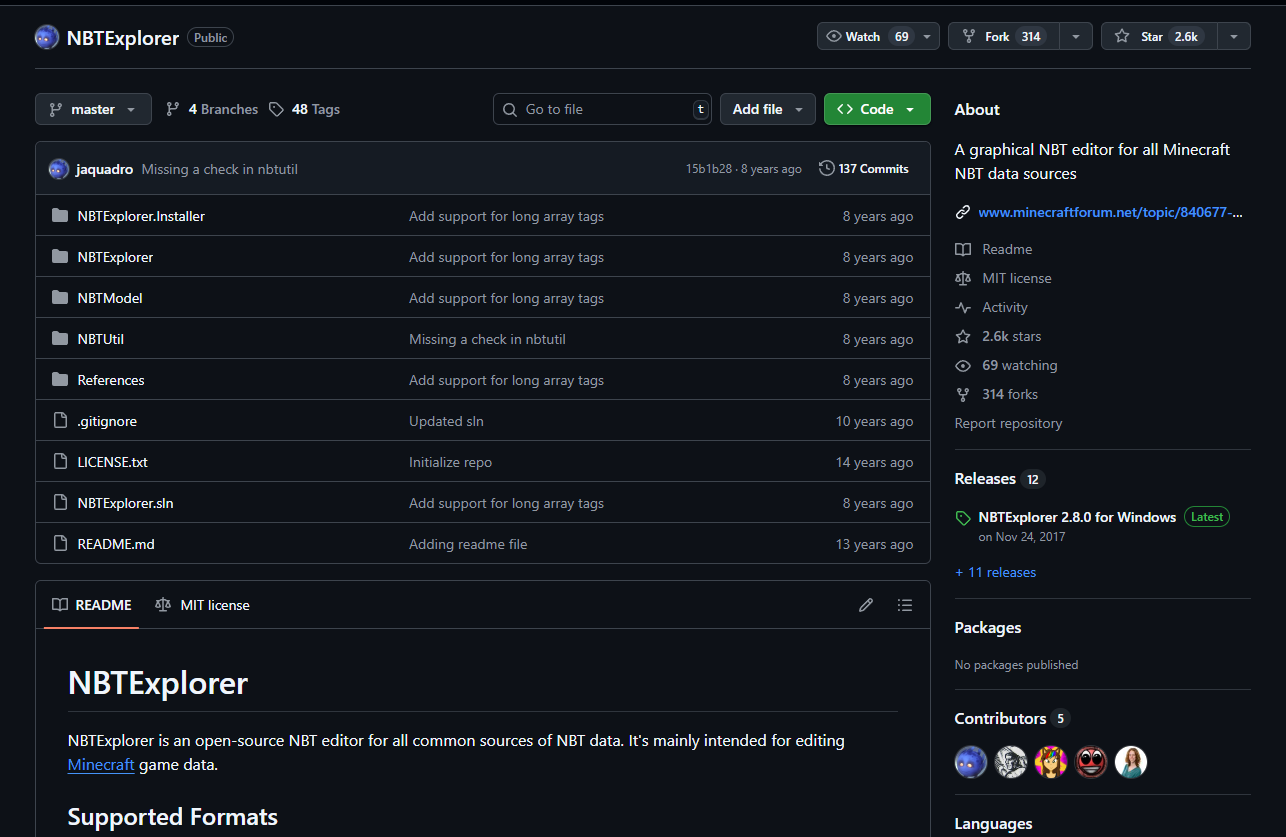Open the 'Adding readme file' commit message
This screenshot has height=837, width=1286.
click(468, 544)
